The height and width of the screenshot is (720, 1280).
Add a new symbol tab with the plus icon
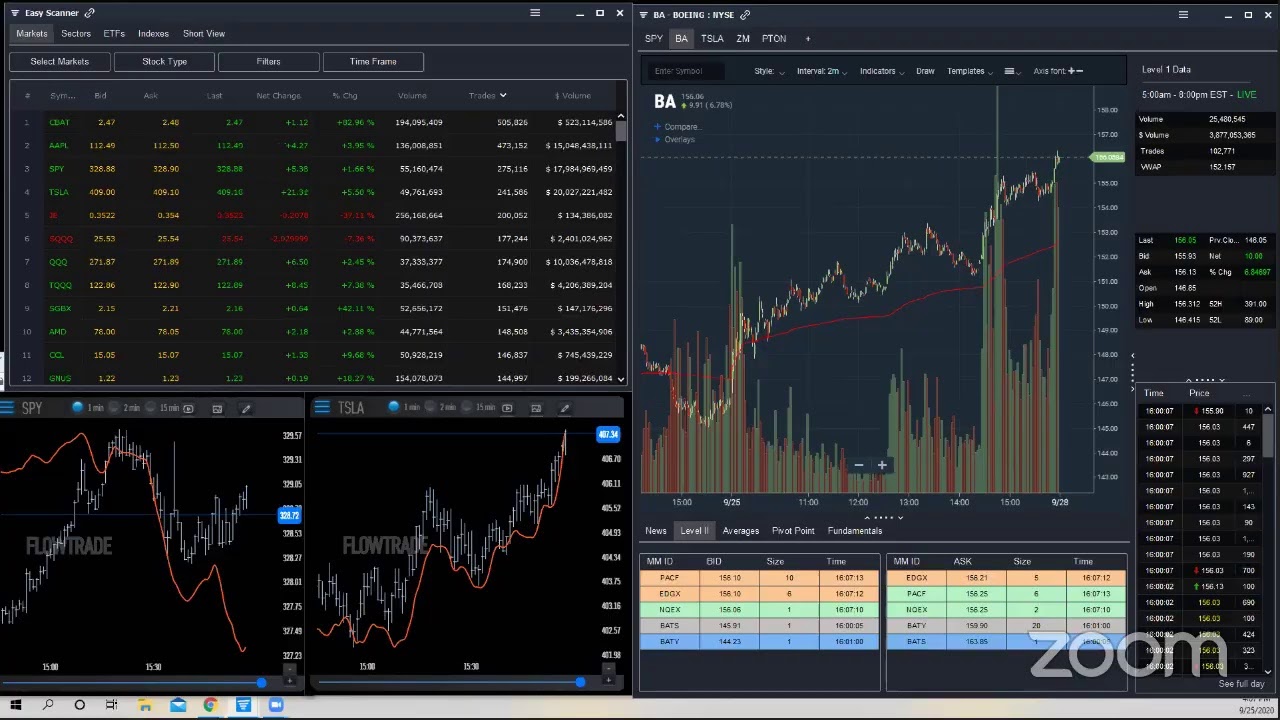tap(808, 39)
